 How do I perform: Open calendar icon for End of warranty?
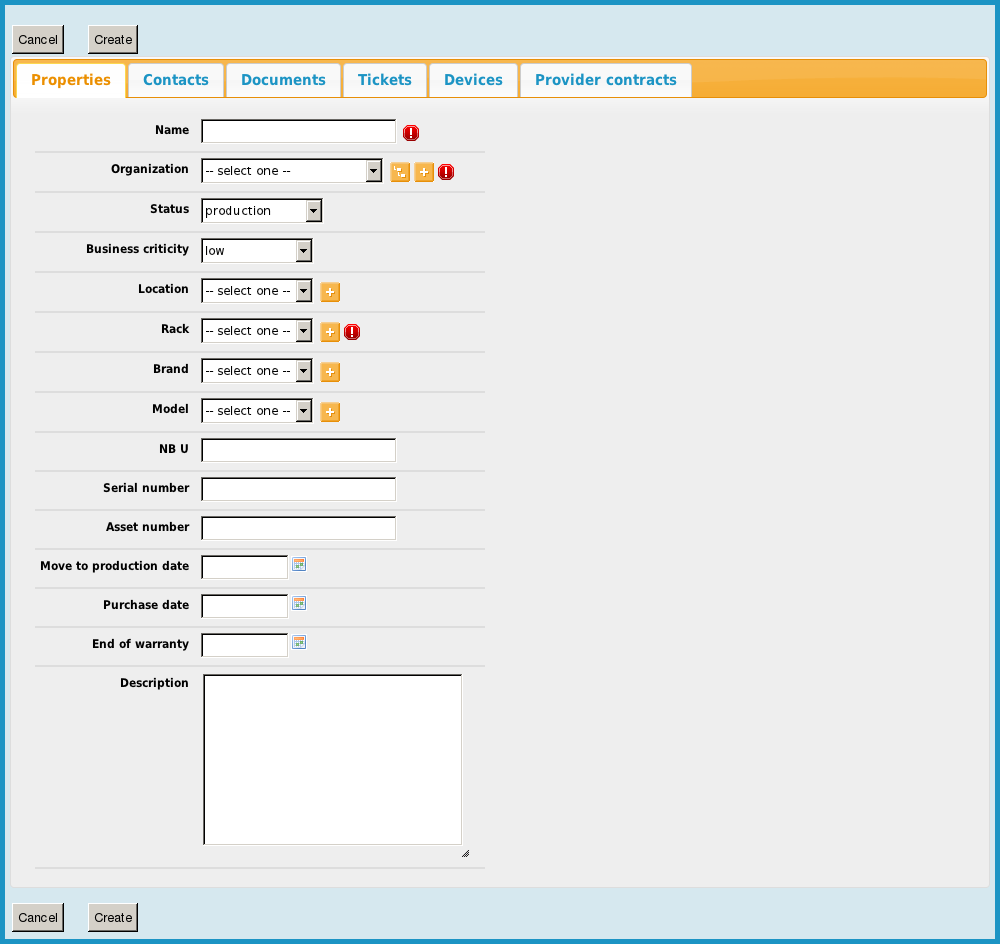[x=299, y=643]
